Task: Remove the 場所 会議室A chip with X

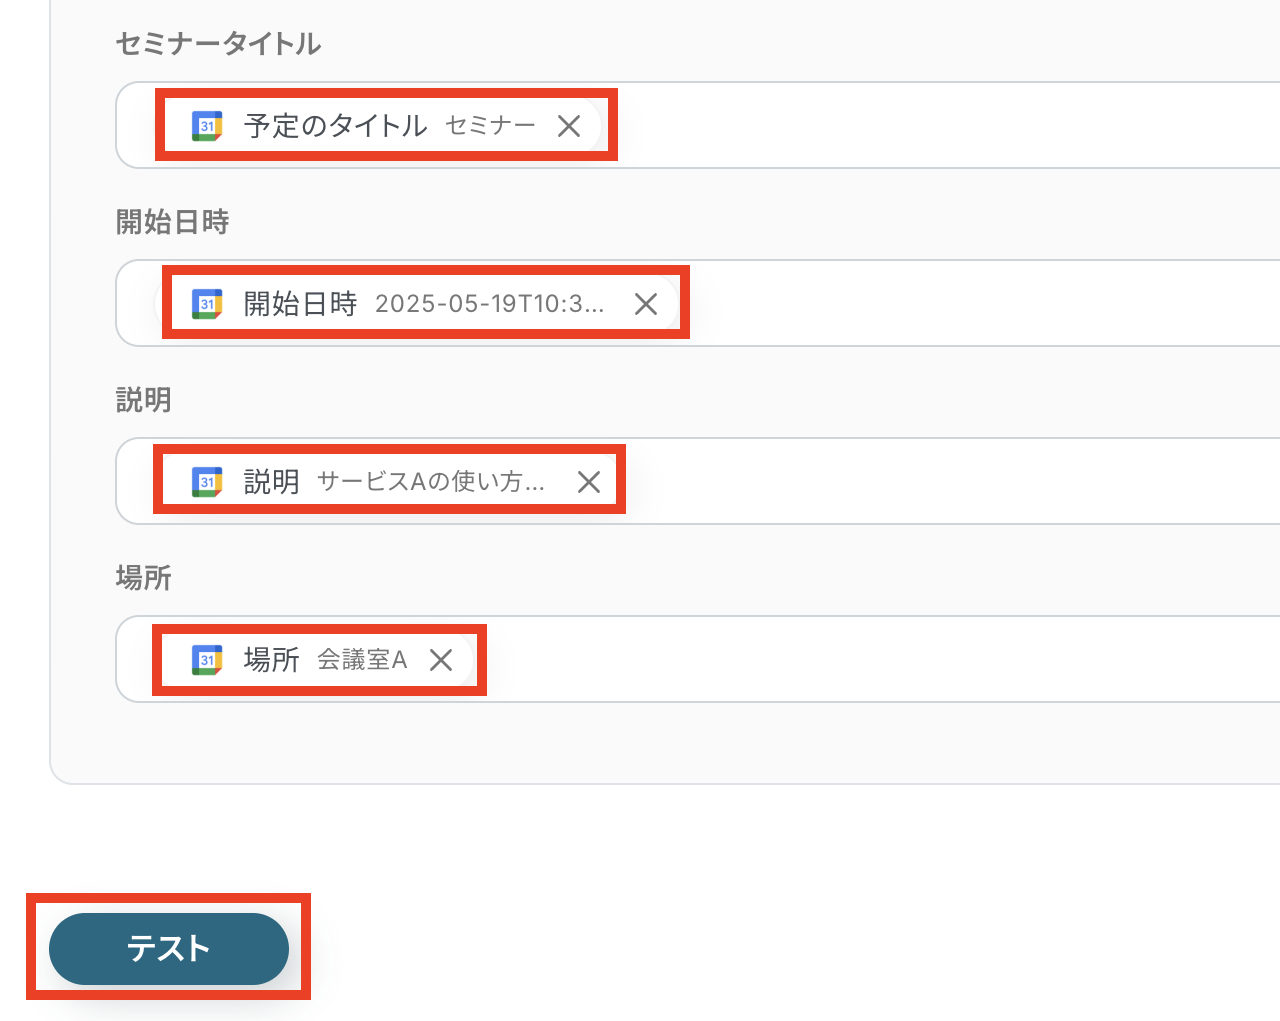Action: pos(441,660)
